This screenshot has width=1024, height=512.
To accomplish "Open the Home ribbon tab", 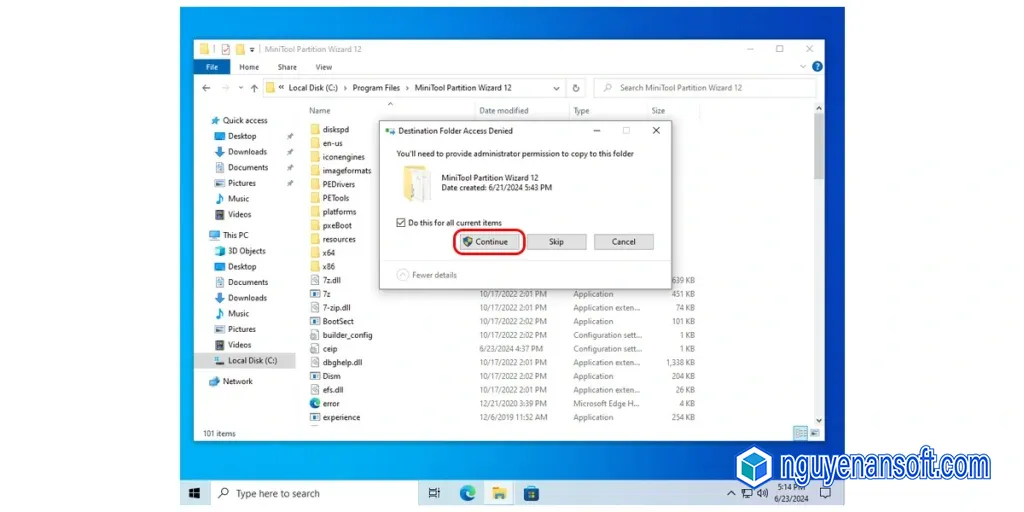I will [249, 67].
